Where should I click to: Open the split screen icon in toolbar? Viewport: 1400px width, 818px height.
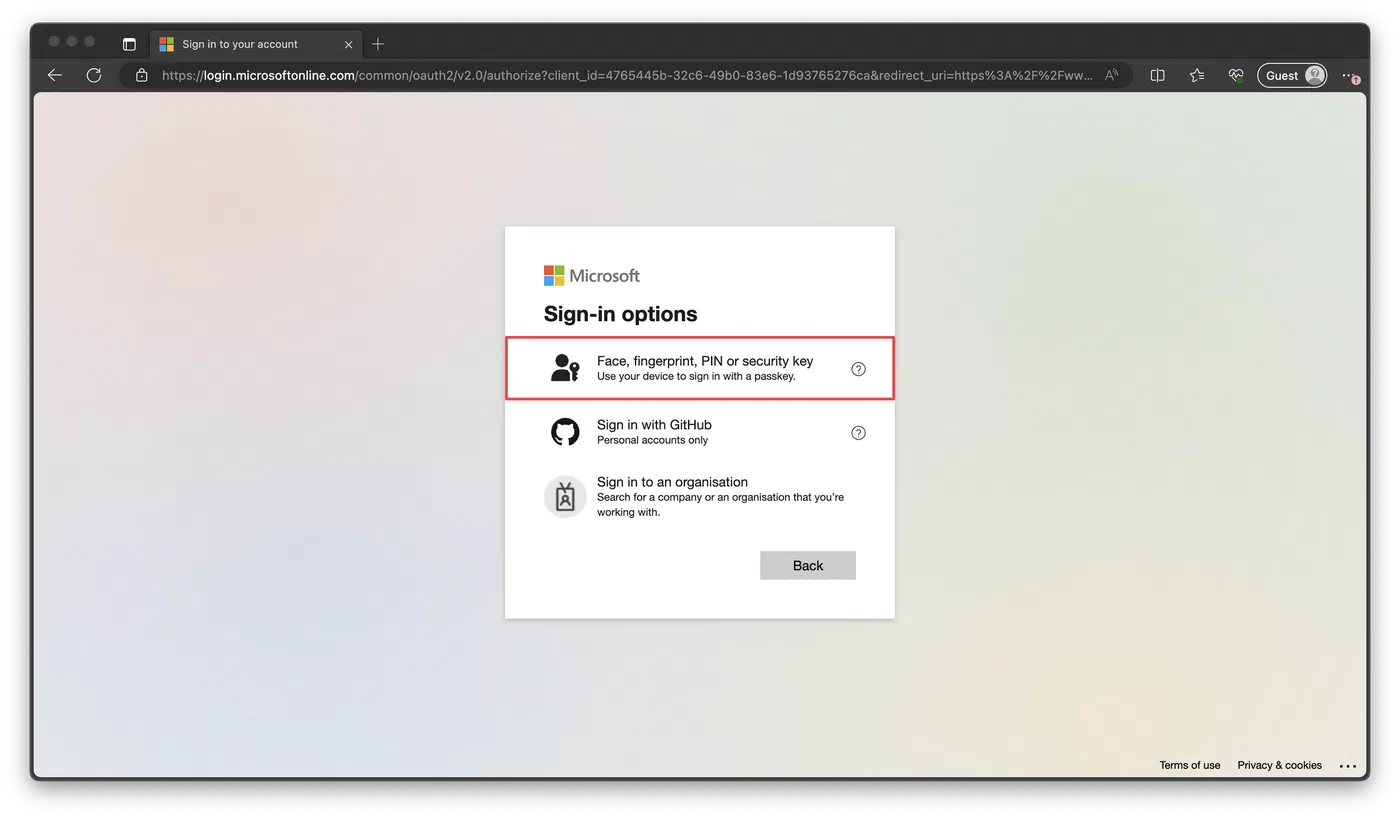(x=1158, y=75)
